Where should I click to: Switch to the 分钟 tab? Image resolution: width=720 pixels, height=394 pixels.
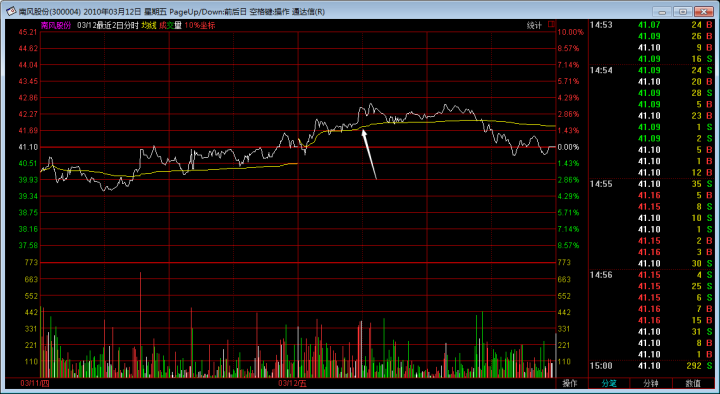pyautogui.click(x=651, y=383)
